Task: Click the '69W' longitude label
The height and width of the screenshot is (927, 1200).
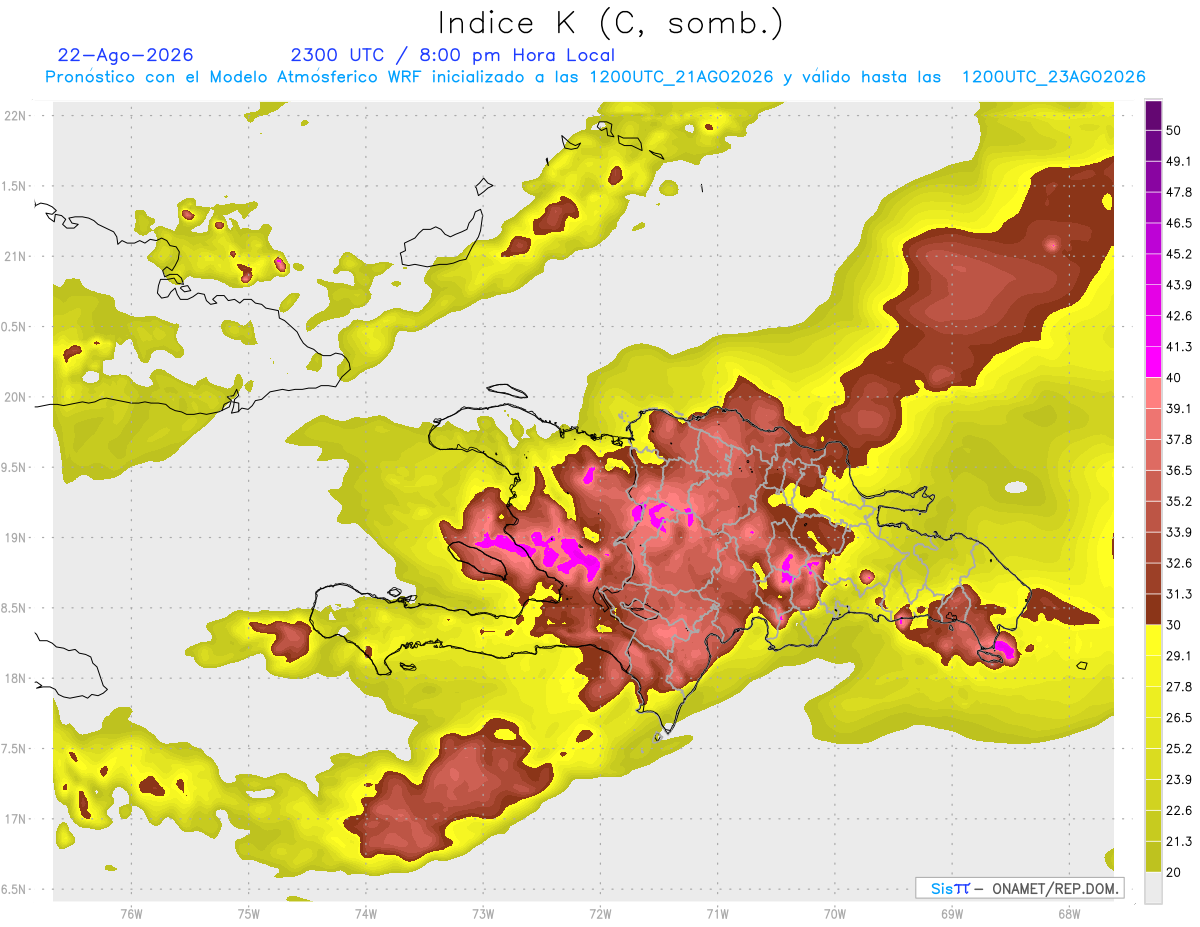Action: pos(952,913)
